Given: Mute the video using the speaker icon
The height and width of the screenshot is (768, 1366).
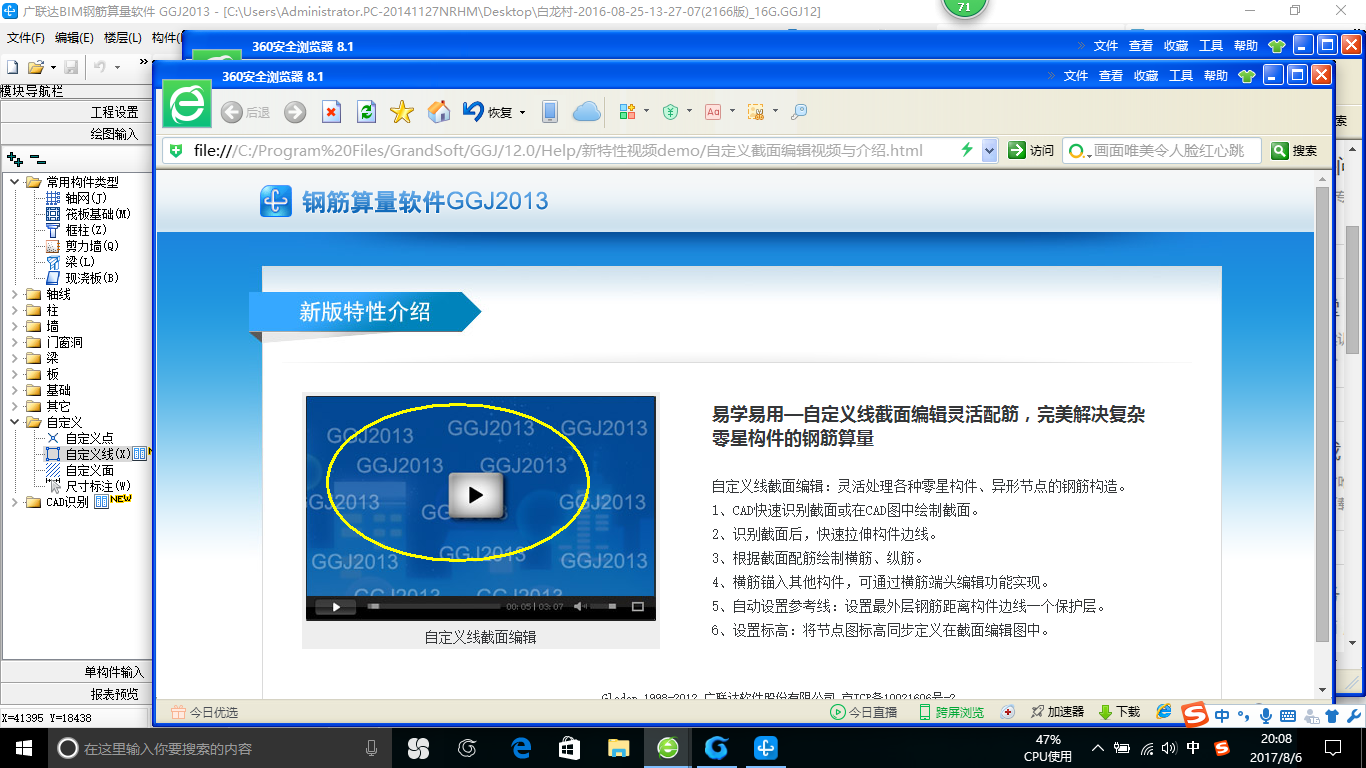Looking at the screenshot, I should pos(581,606).
